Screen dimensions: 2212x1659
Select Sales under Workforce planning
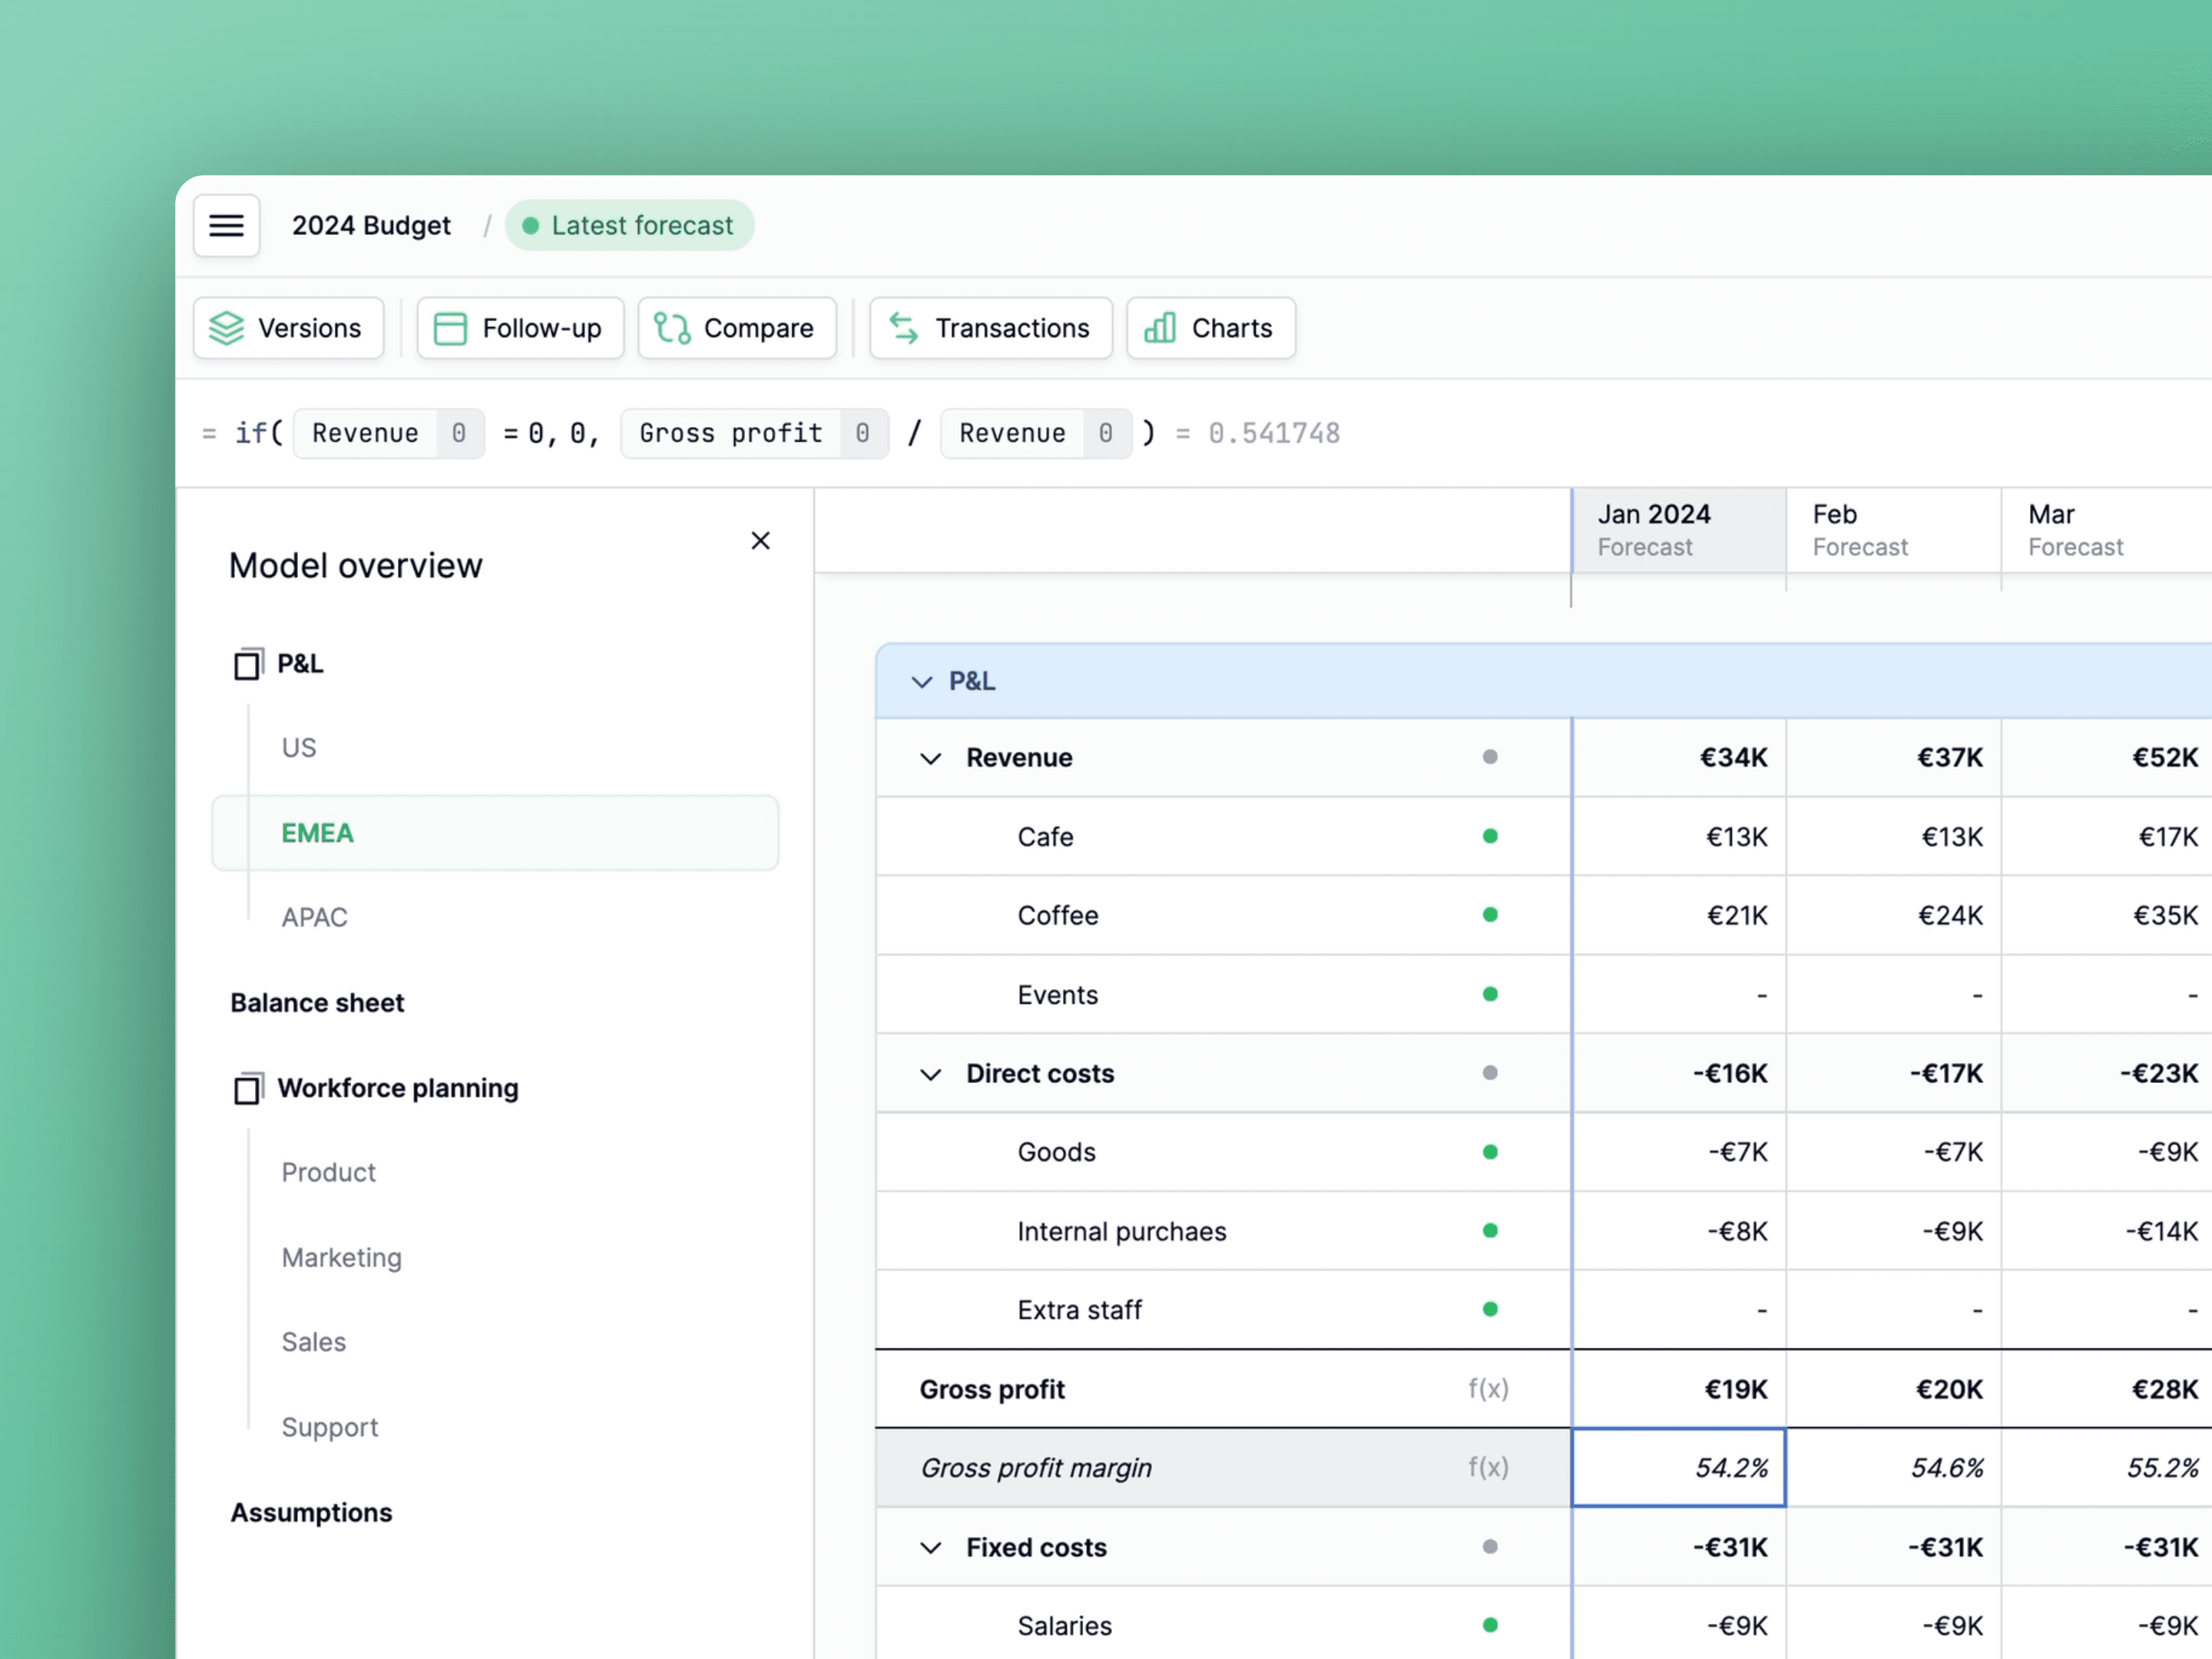(x=313, y=1342)
